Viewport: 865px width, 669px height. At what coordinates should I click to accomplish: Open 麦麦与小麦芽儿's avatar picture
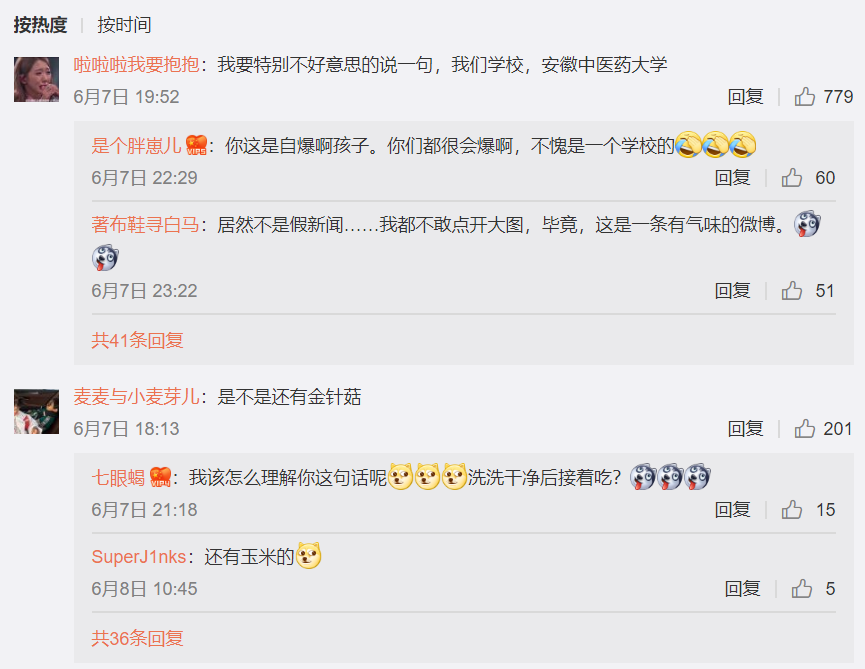click(x=36, y=411)
